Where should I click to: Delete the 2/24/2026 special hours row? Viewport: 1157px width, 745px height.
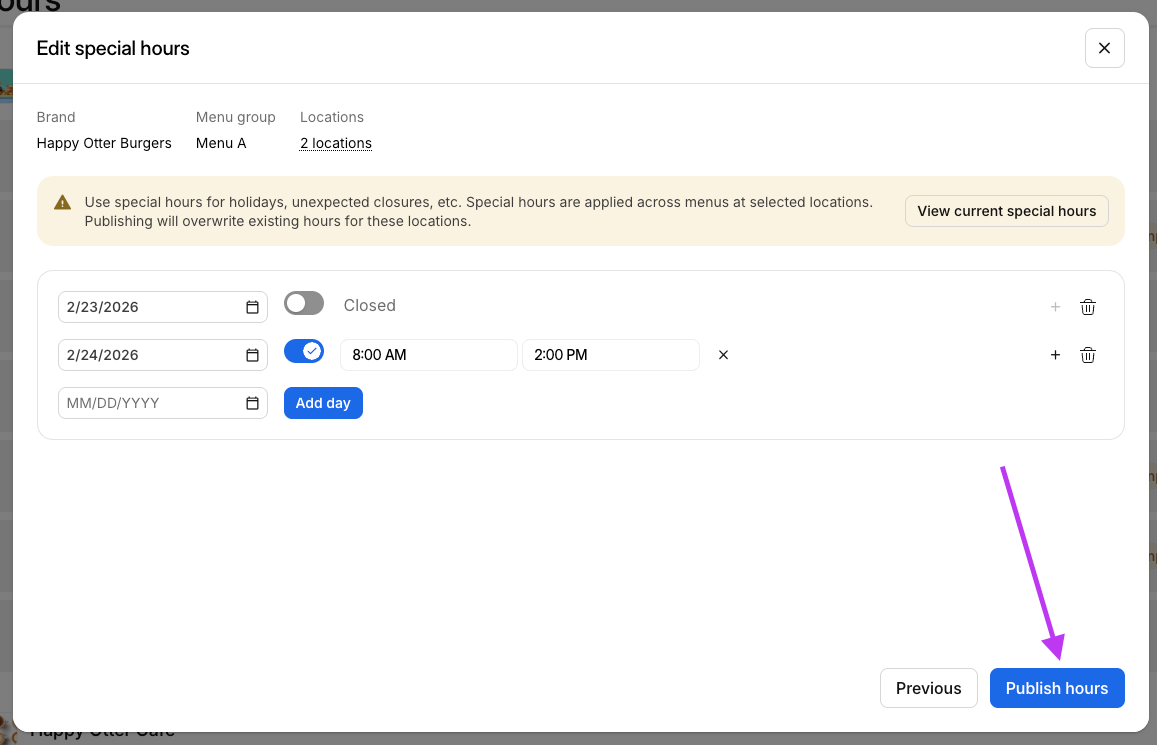[1088, 355]
